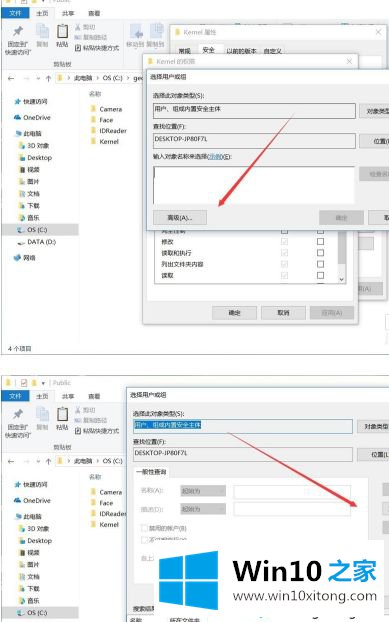Click 取消 in the Kernel 的权限 dialog

pyautogui.click(x=283, y=313)
